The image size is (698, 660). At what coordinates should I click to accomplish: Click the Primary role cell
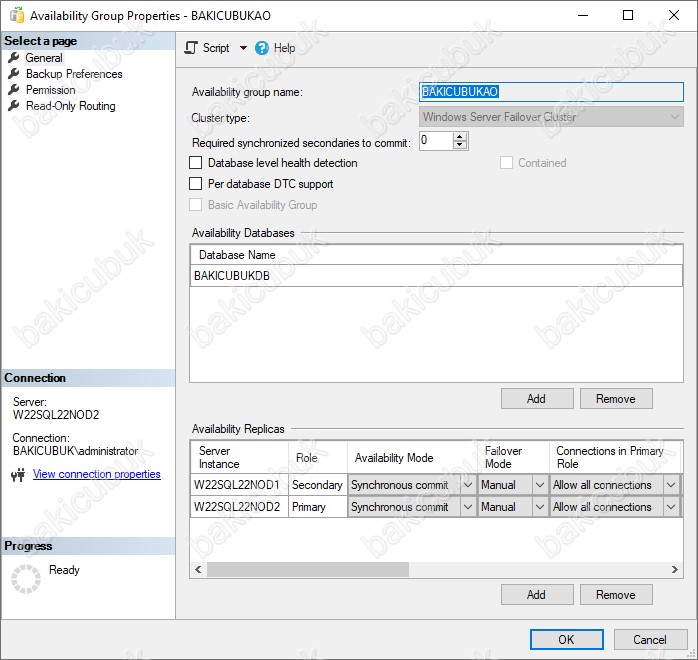coord(318,507)
